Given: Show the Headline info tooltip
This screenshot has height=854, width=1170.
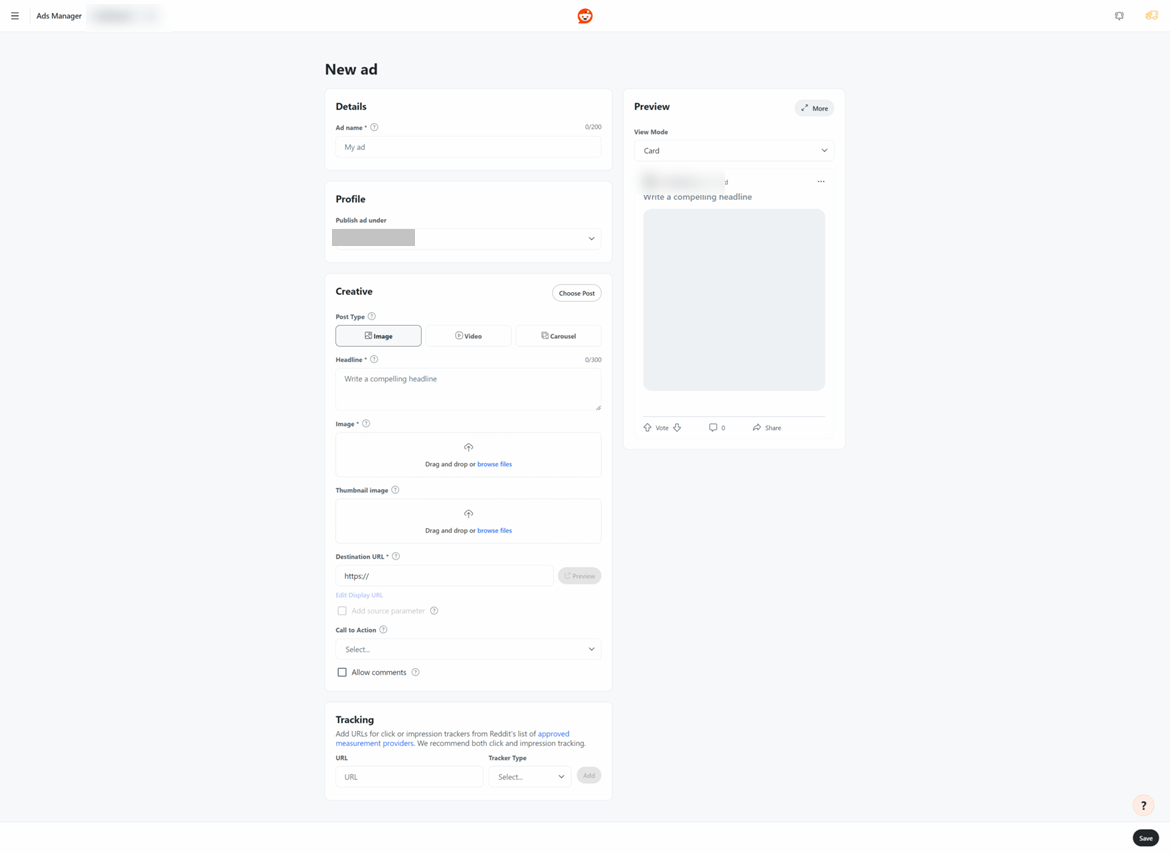Looking at the screenshot, I should [375, 360].
